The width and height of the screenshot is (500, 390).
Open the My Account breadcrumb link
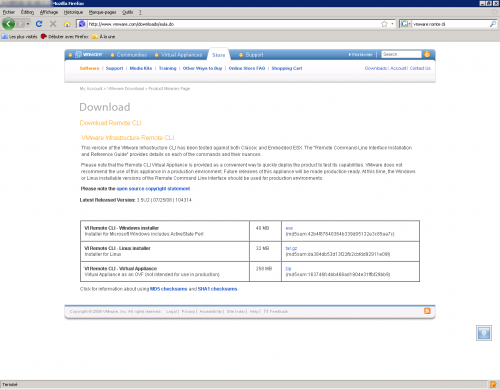91,89
